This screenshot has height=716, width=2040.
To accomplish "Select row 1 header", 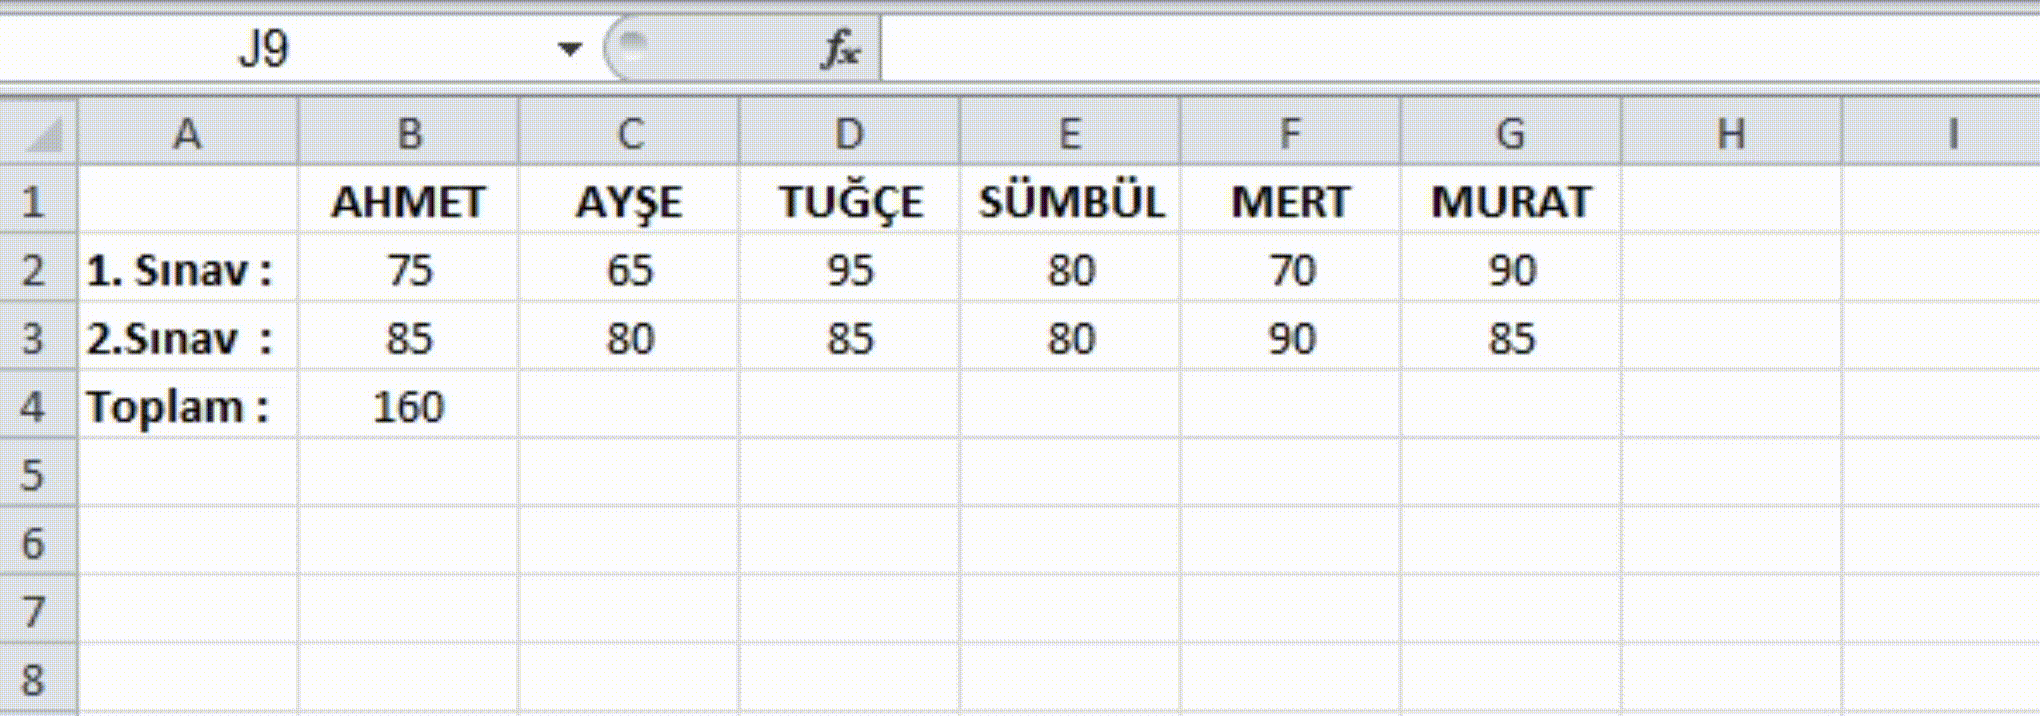I will click(34, 203).
